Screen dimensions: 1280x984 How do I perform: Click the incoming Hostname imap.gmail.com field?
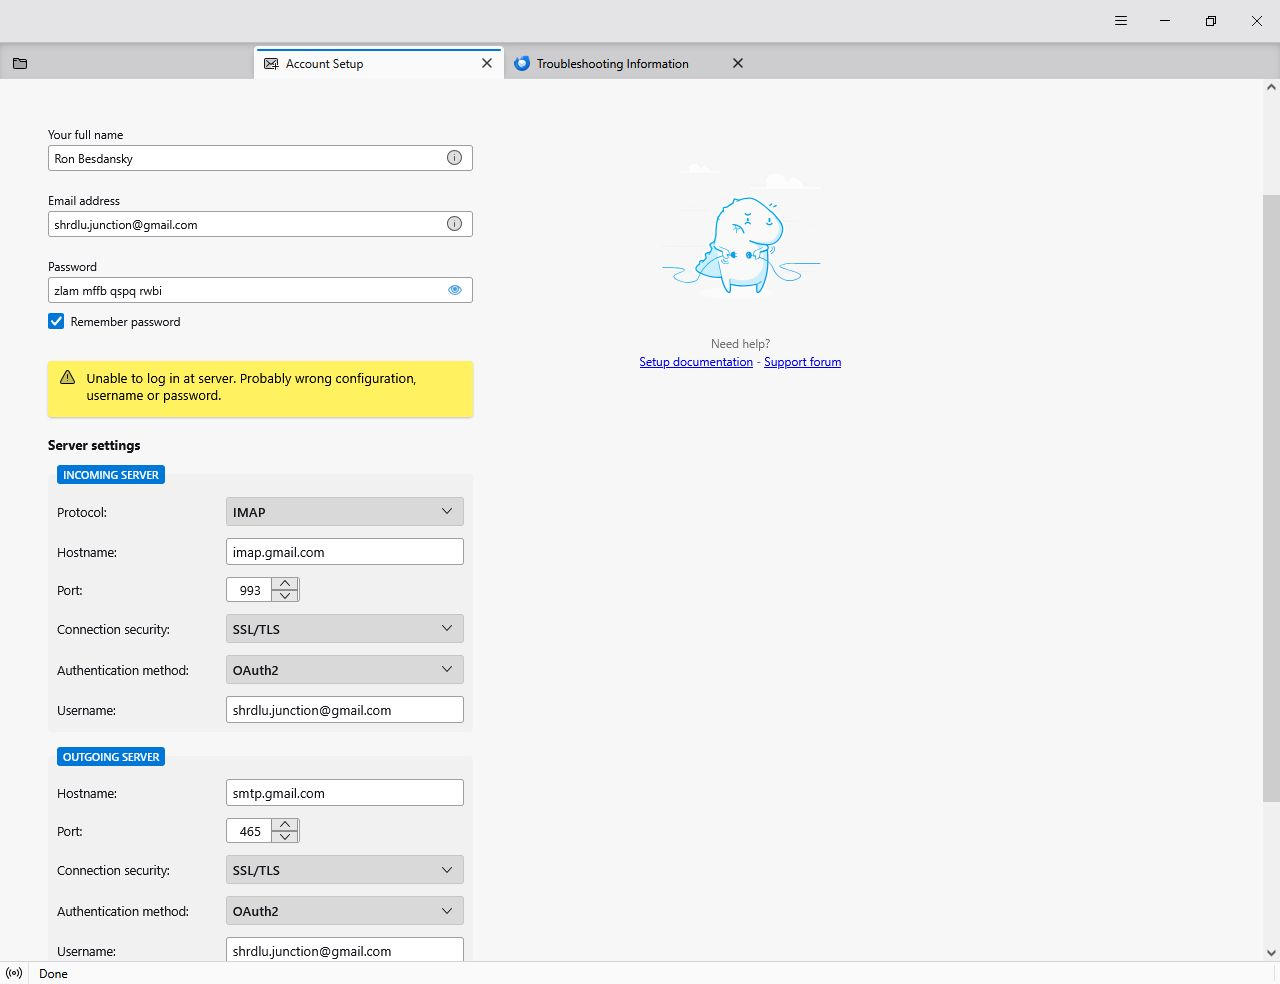click(x=344, y=552)
